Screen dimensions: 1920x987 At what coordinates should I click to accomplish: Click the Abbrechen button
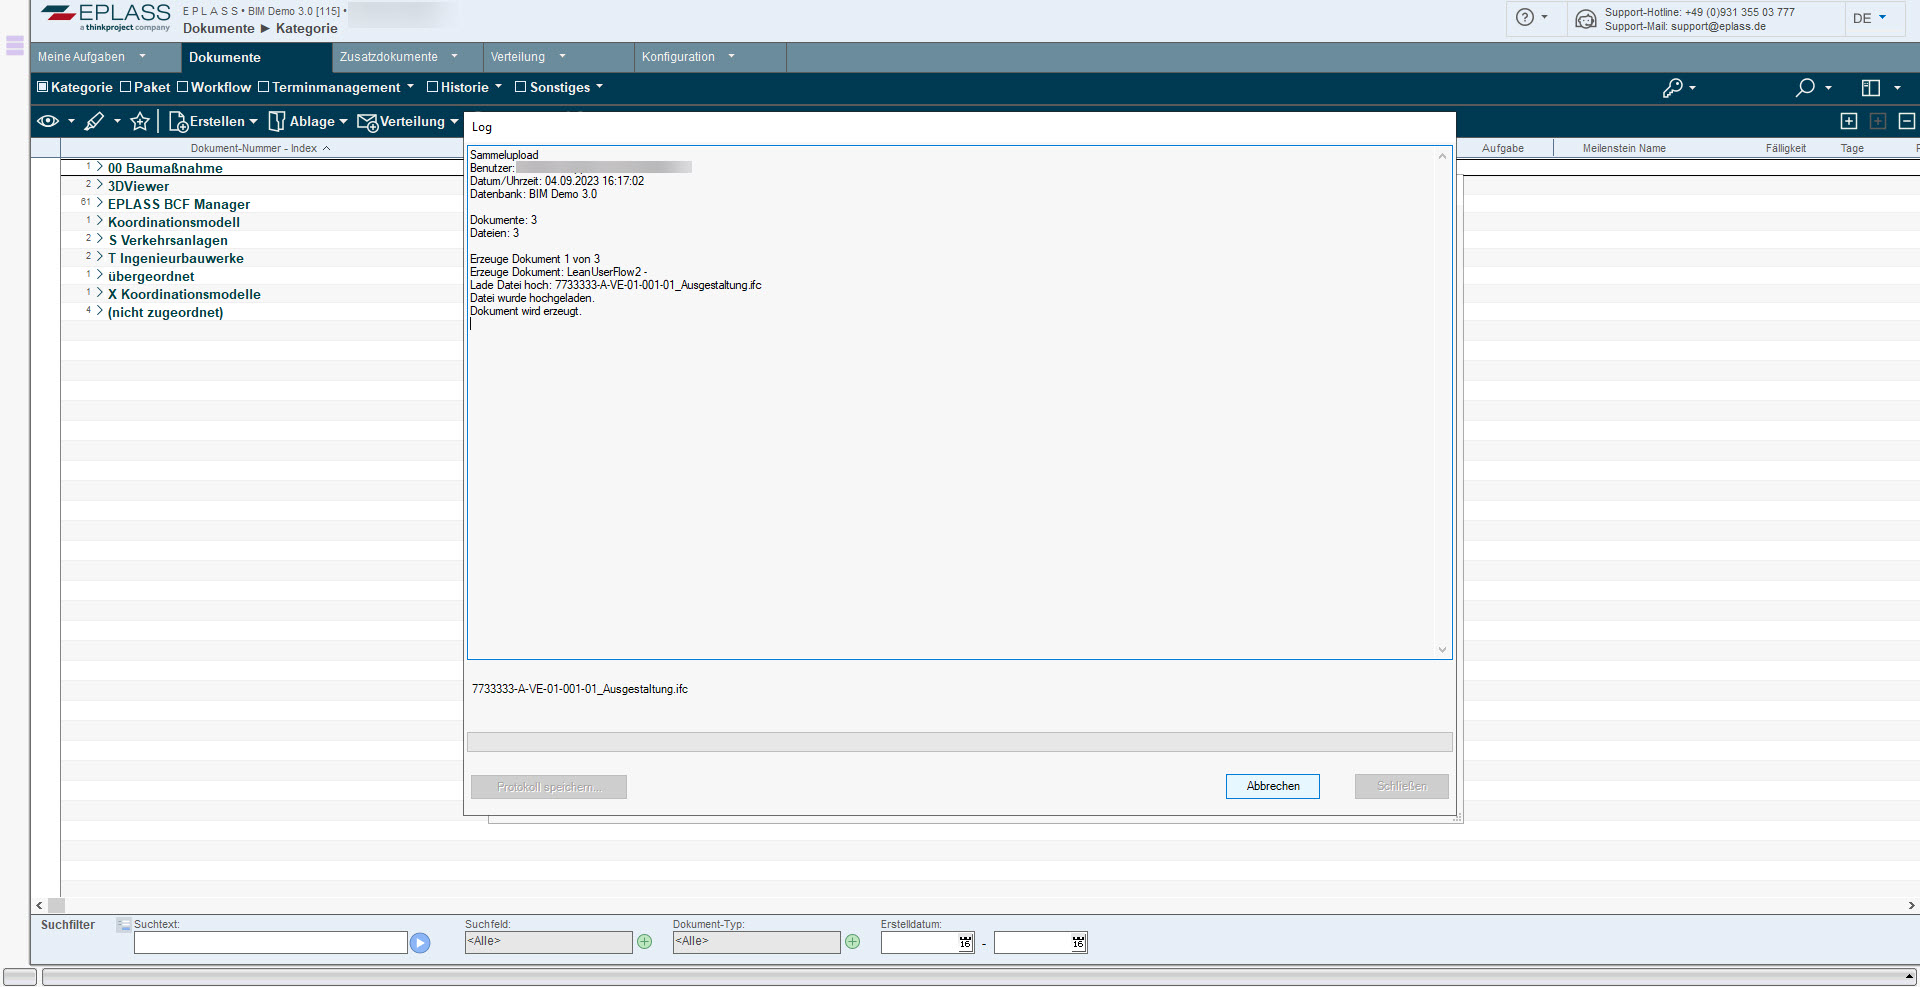pyautogui.click(x=1272, y=787)
